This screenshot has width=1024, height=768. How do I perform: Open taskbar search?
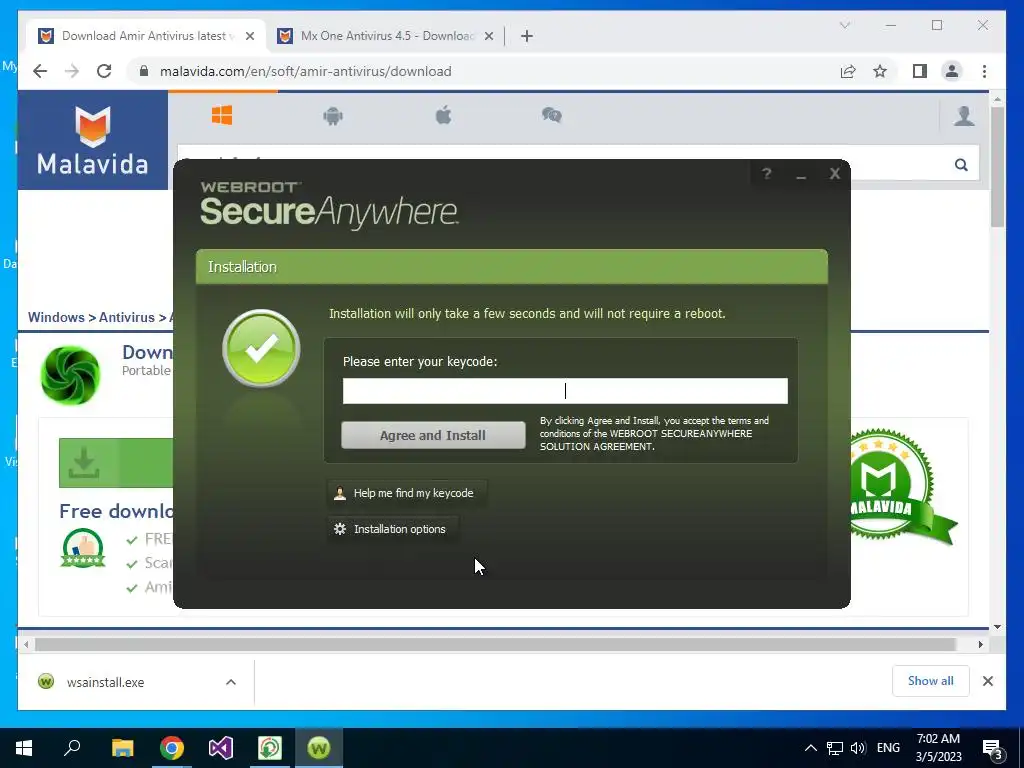pyautogui.click(x=72, y=748)
